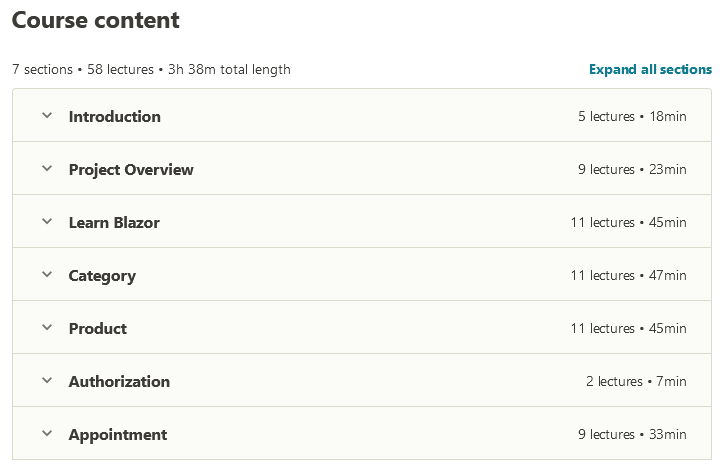
Task: Expand the Appointment section heading
Action: tap(118, 435)
